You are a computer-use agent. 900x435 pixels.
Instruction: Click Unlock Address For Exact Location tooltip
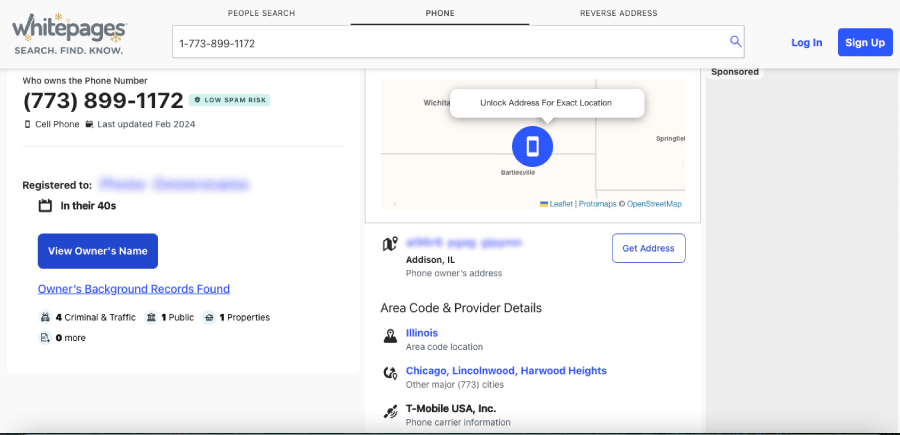[x=546, y=103]
